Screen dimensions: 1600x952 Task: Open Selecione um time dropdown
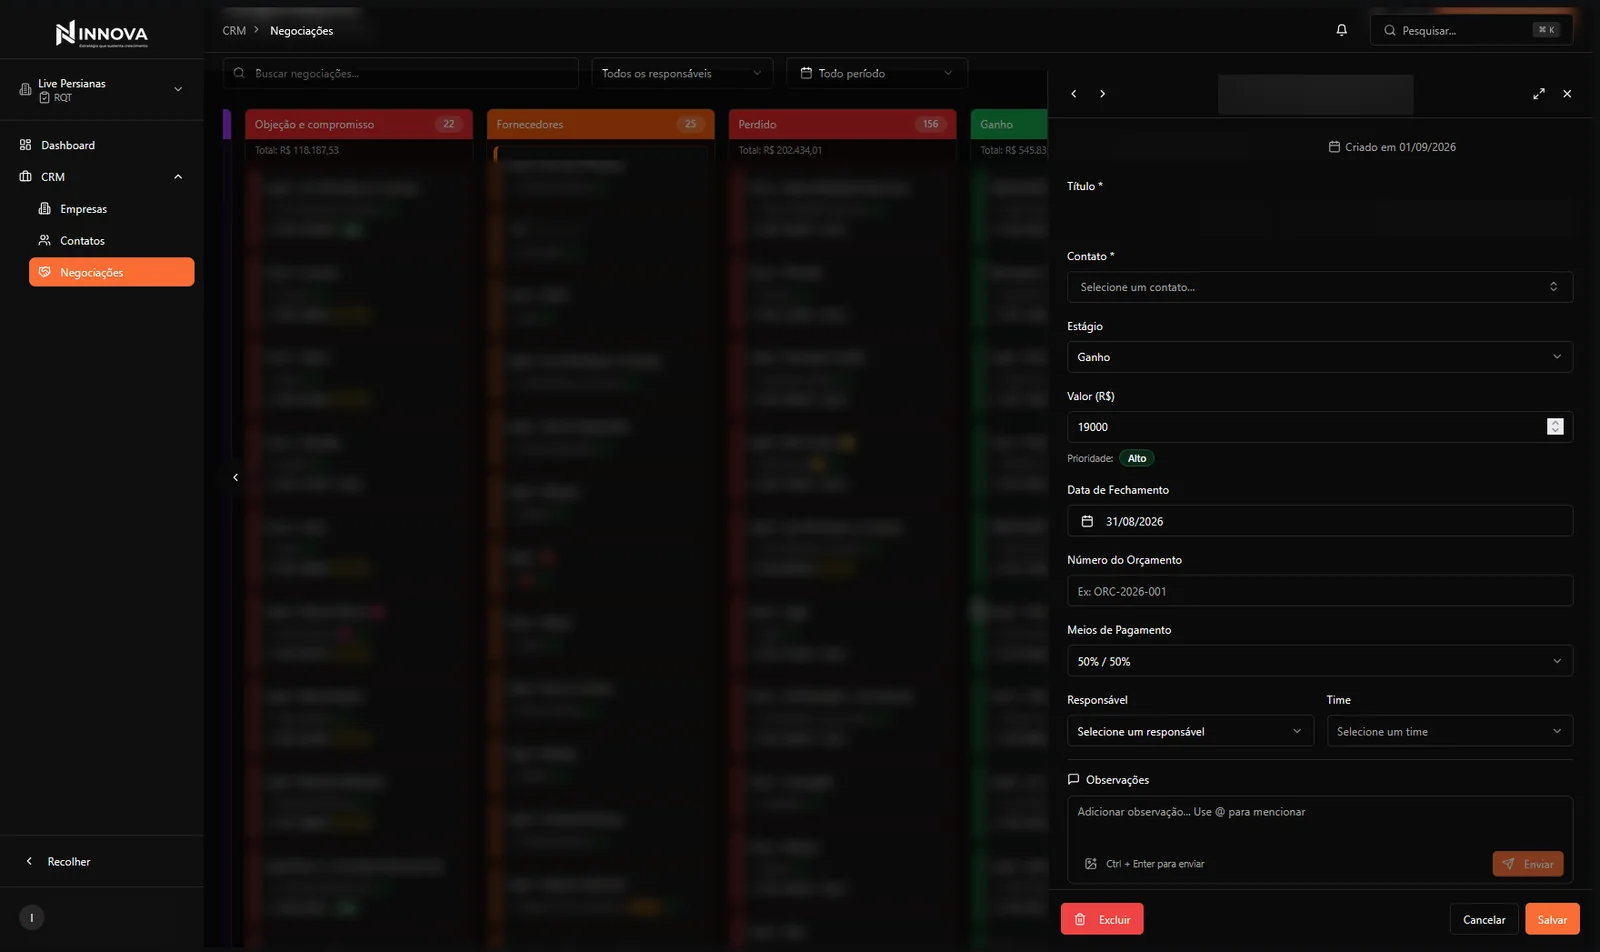click(1449, 731)
